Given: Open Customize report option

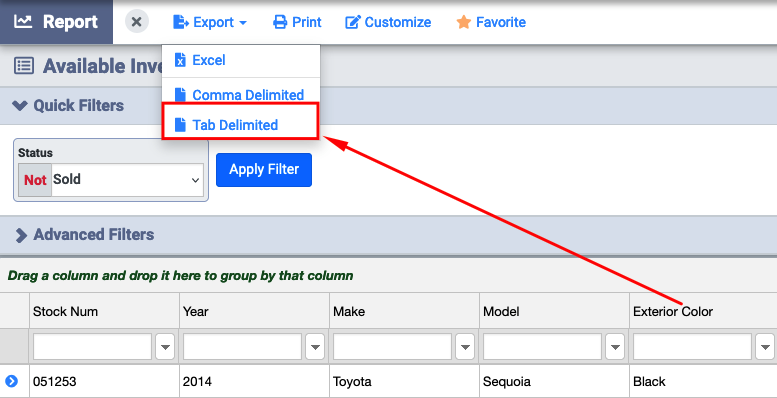Looking at the screenshot, I should pos(388,22).
